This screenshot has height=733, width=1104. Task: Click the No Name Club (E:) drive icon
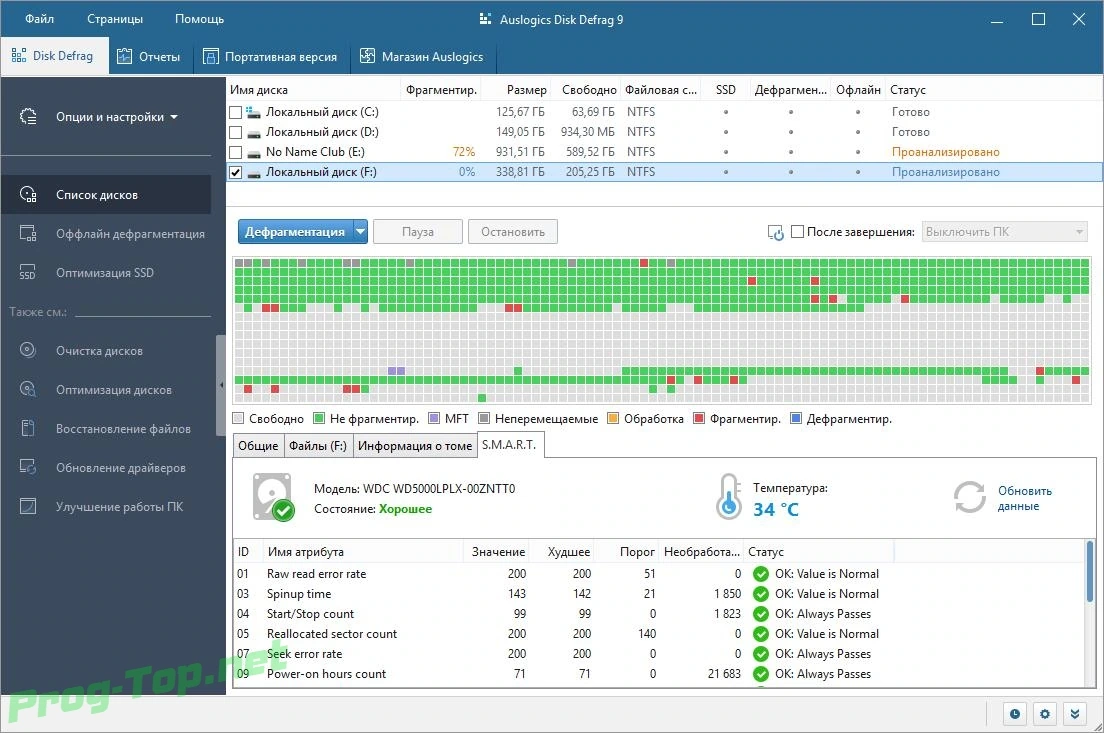253,153
